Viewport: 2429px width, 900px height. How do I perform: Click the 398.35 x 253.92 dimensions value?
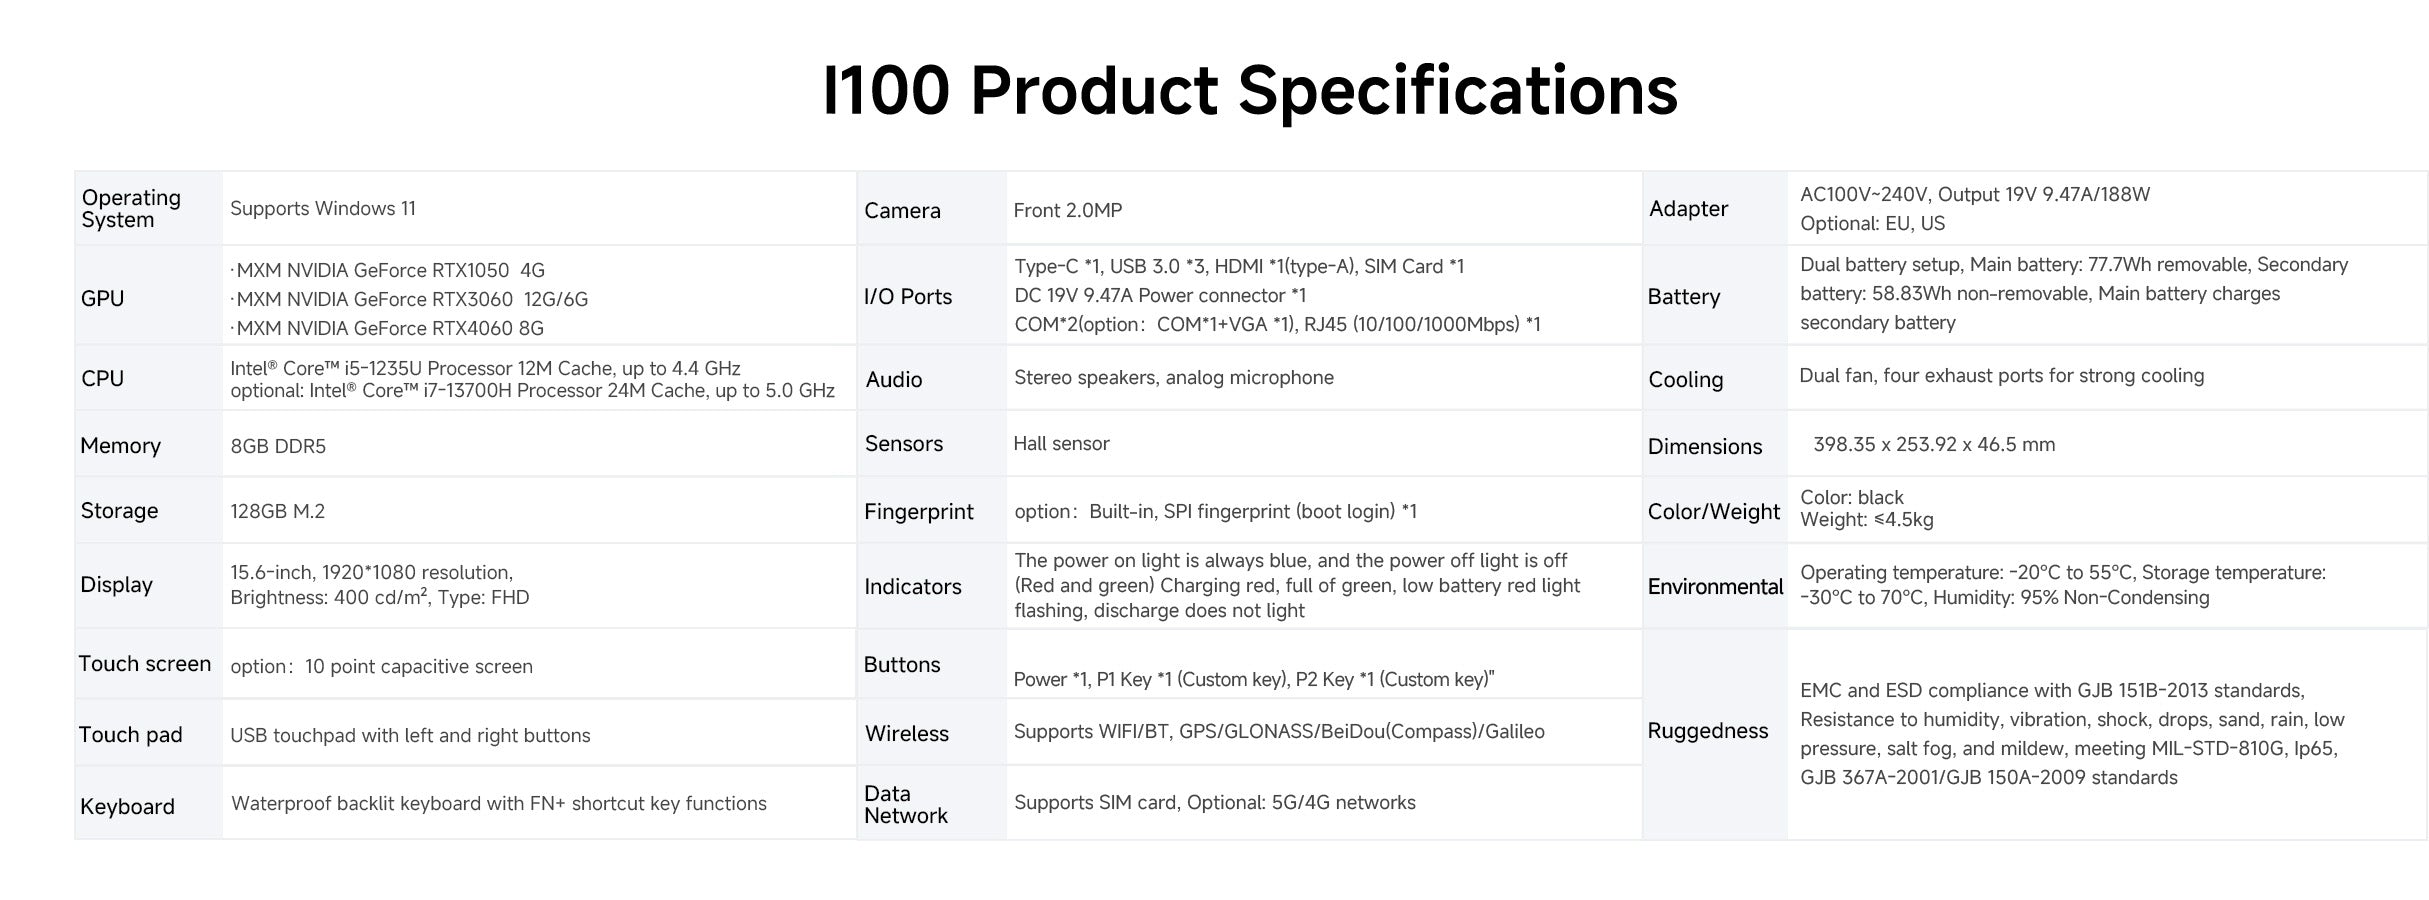coord(1933,445)
